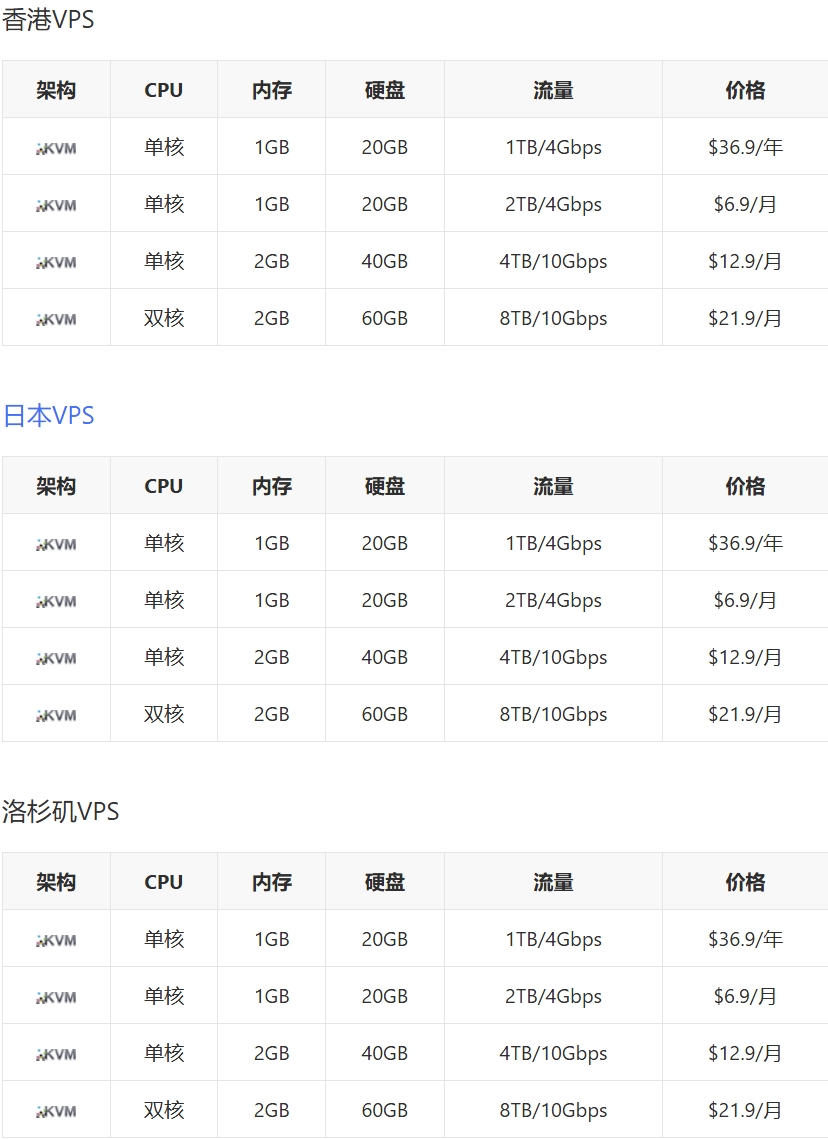Click KVM icon in 香港VPS $6.9/月 row

pos(56,206)
